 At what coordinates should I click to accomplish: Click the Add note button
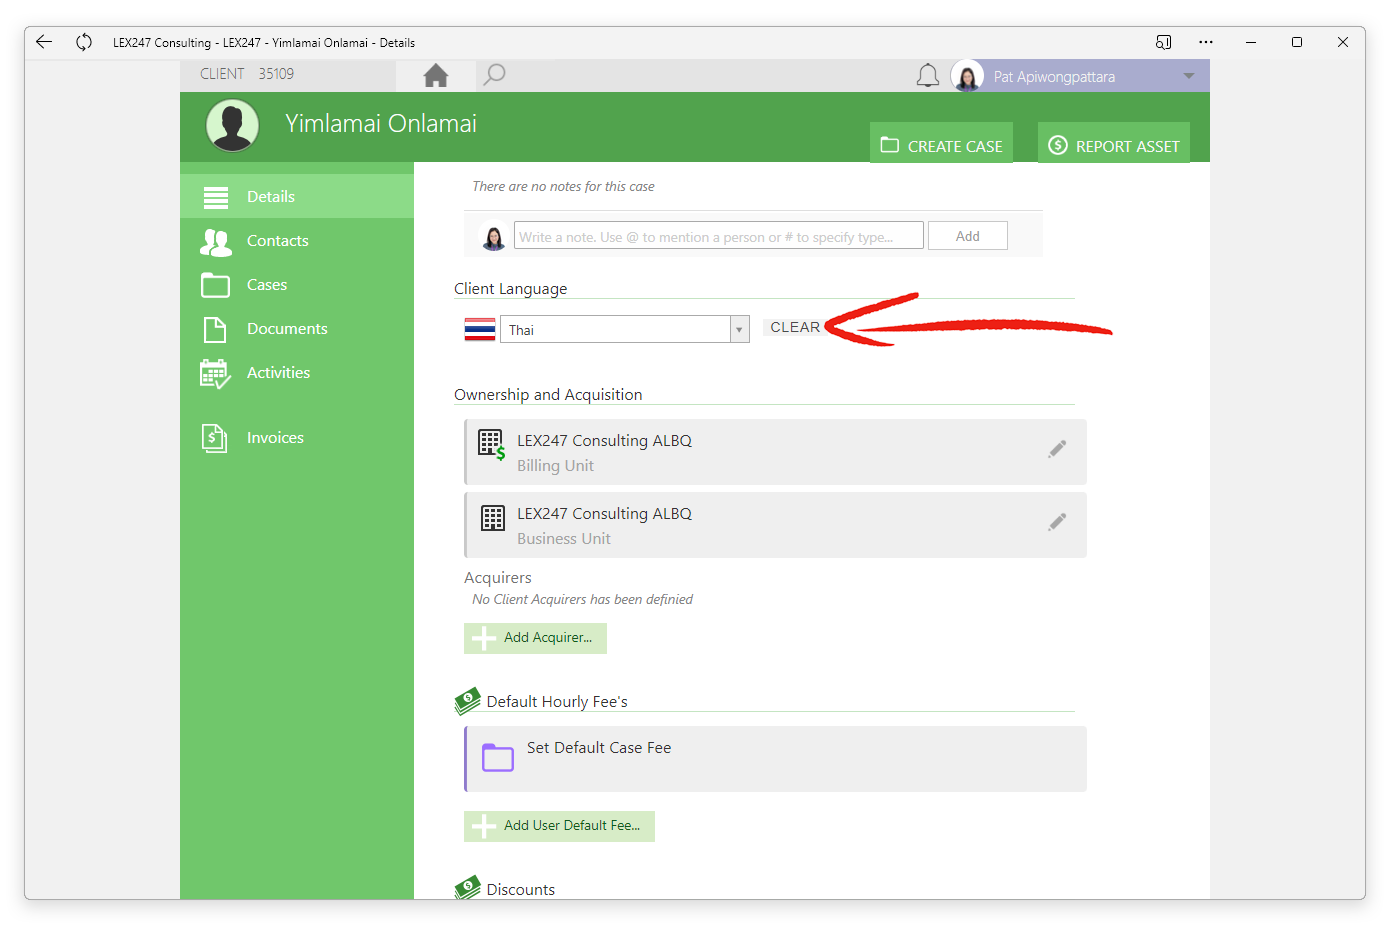click(x=967, y=236)
